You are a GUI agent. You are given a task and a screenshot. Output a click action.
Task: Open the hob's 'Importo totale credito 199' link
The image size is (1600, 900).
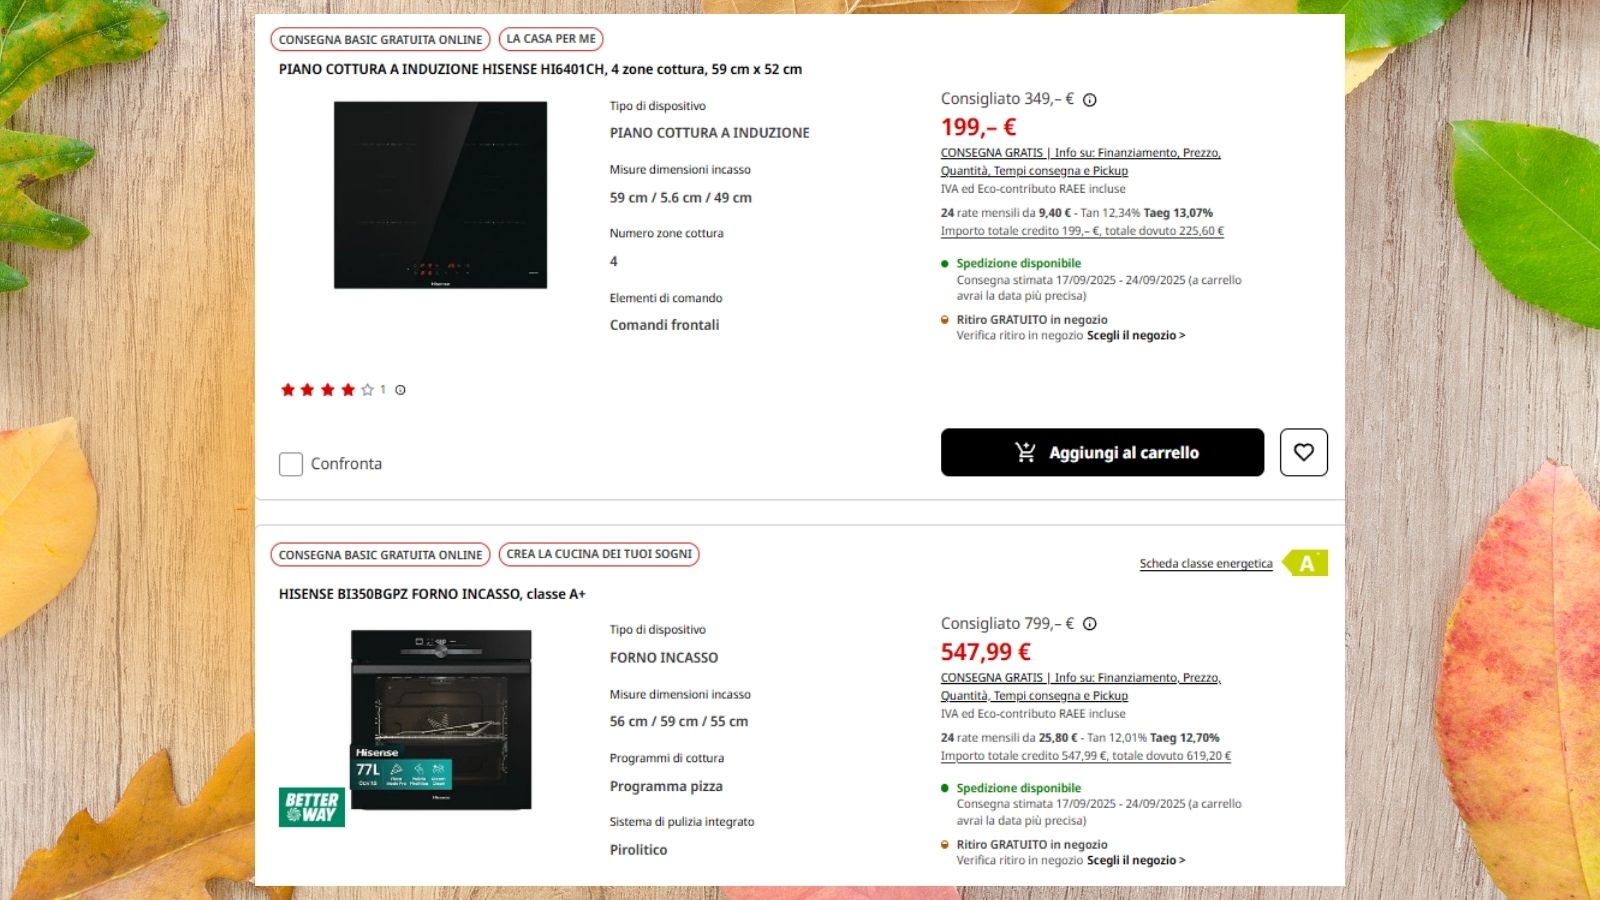[1081, 231]
